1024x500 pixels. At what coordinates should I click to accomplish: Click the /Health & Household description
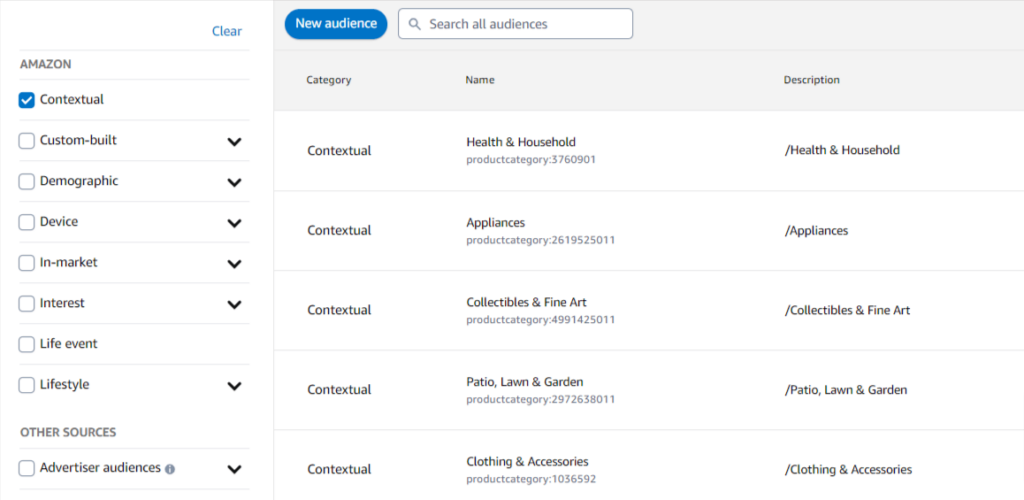(842, 150)
